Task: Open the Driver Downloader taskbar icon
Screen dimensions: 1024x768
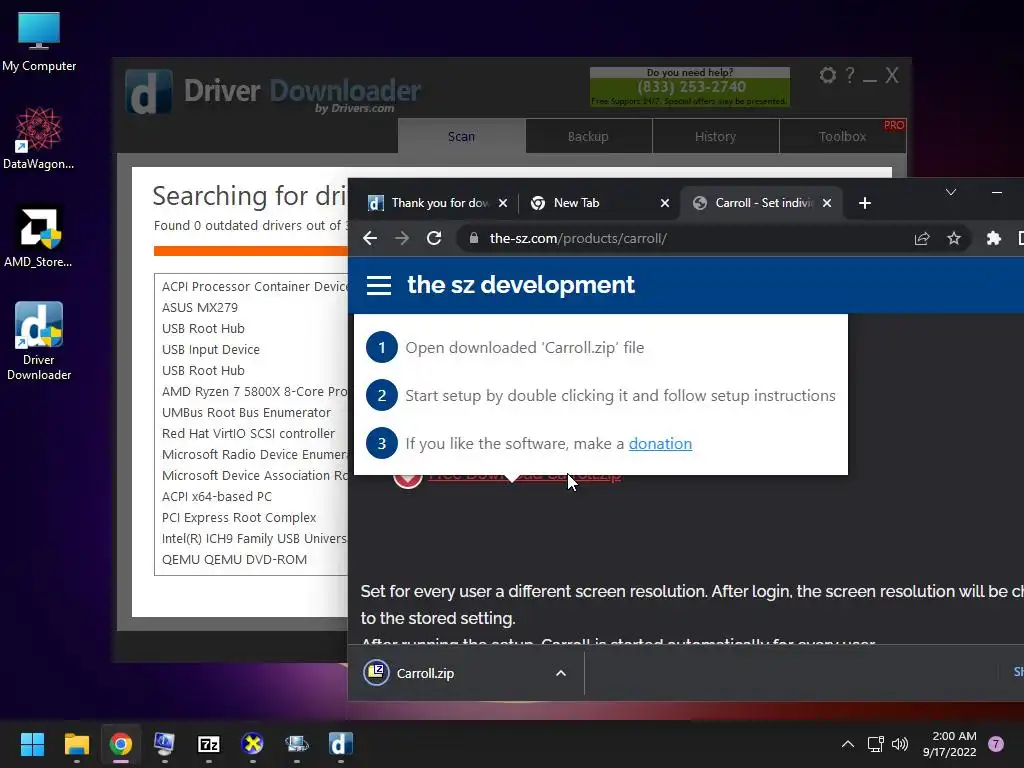Action: pyautogui.click(x=340, y=744)
